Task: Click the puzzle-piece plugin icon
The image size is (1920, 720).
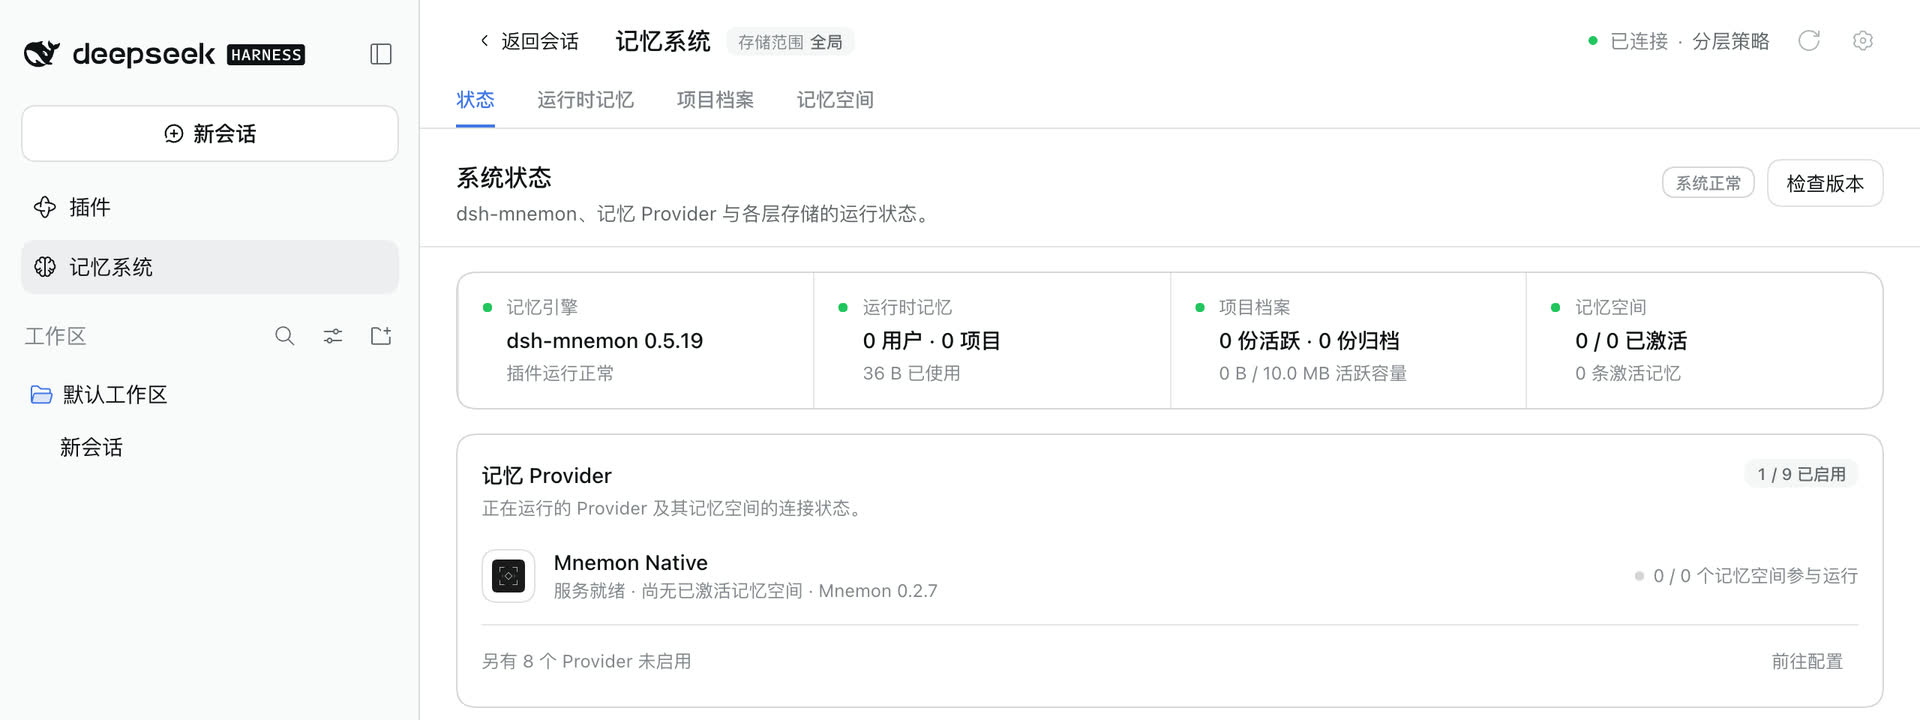Action: (x=45, y=207)
